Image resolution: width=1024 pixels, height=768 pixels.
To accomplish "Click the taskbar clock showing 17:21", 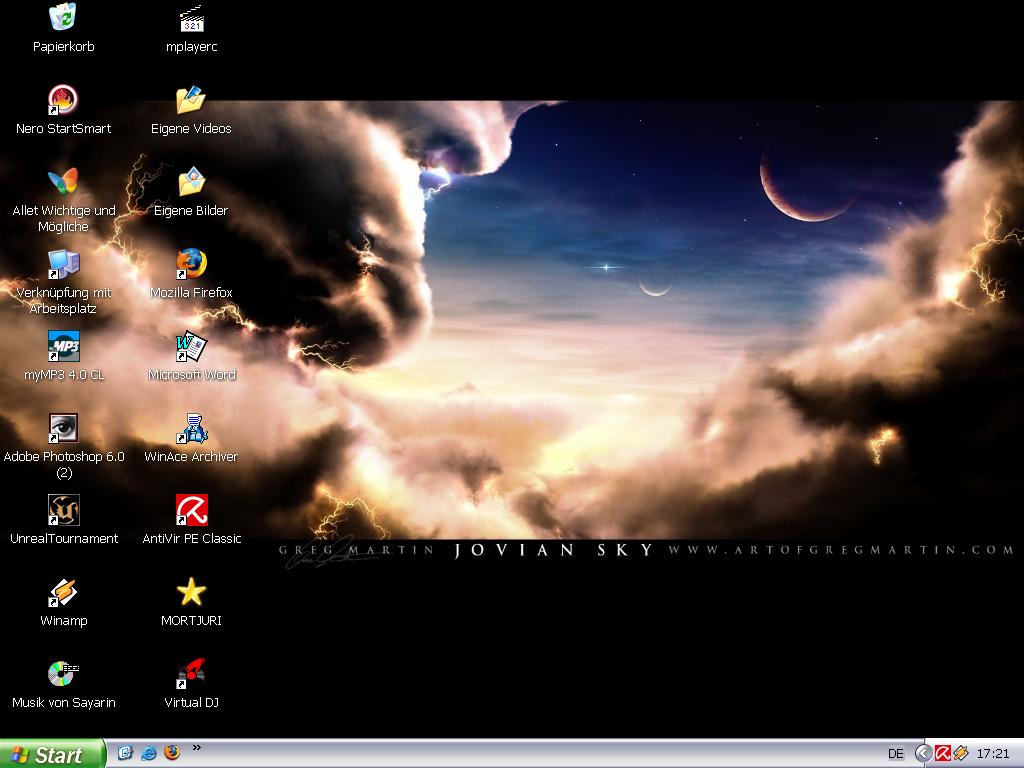I will [x=992, y=753].
